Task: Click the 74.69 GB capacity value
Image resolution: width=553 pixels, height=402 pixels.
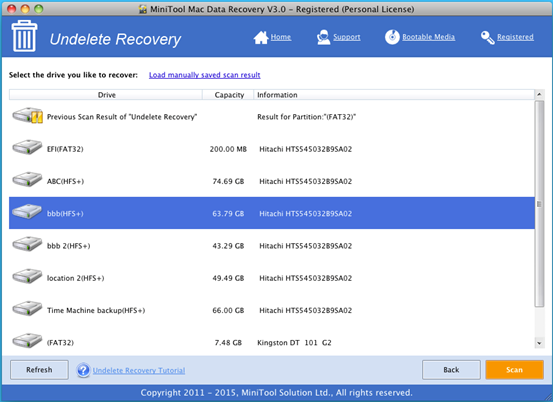Action: pos(228,182)
